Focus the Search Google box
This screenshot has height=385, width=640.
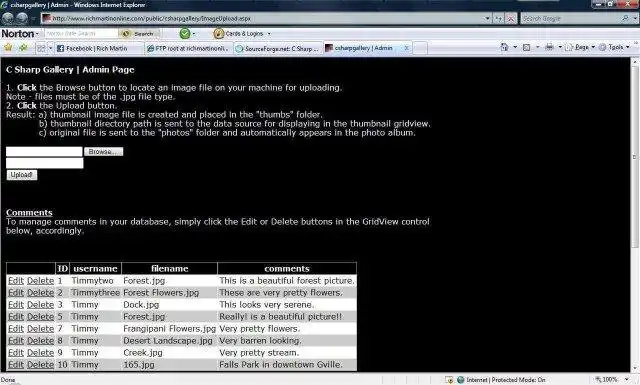pyautogui.click(x=570, y=18)
